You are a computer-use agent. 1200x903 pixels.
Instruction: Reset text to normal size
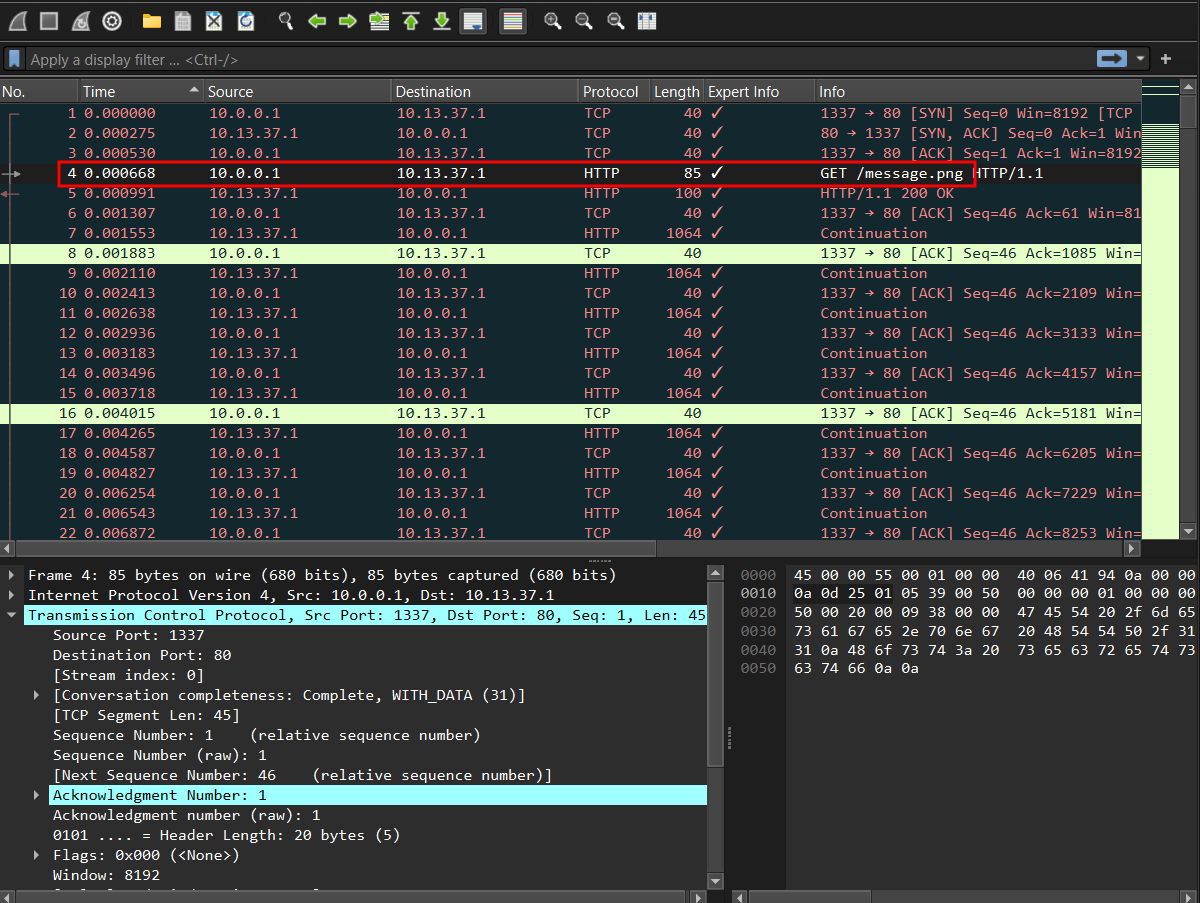616,20
